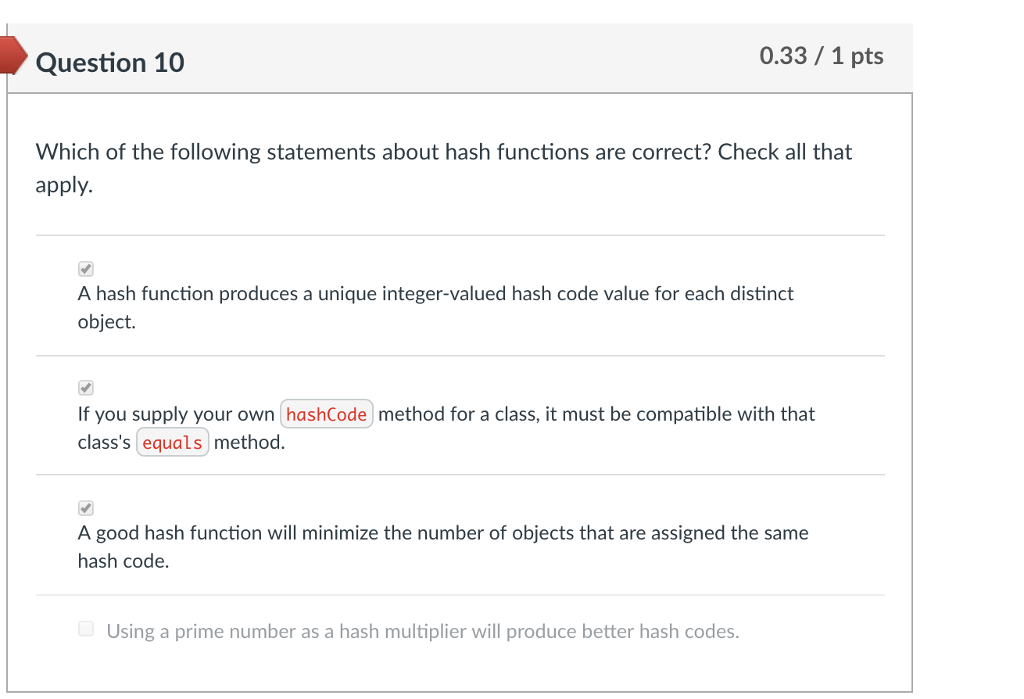The height and width of the screenshot is (699, 1024).
Task: Select the prime number hash multiplier answer text
Action: point(422,631)
